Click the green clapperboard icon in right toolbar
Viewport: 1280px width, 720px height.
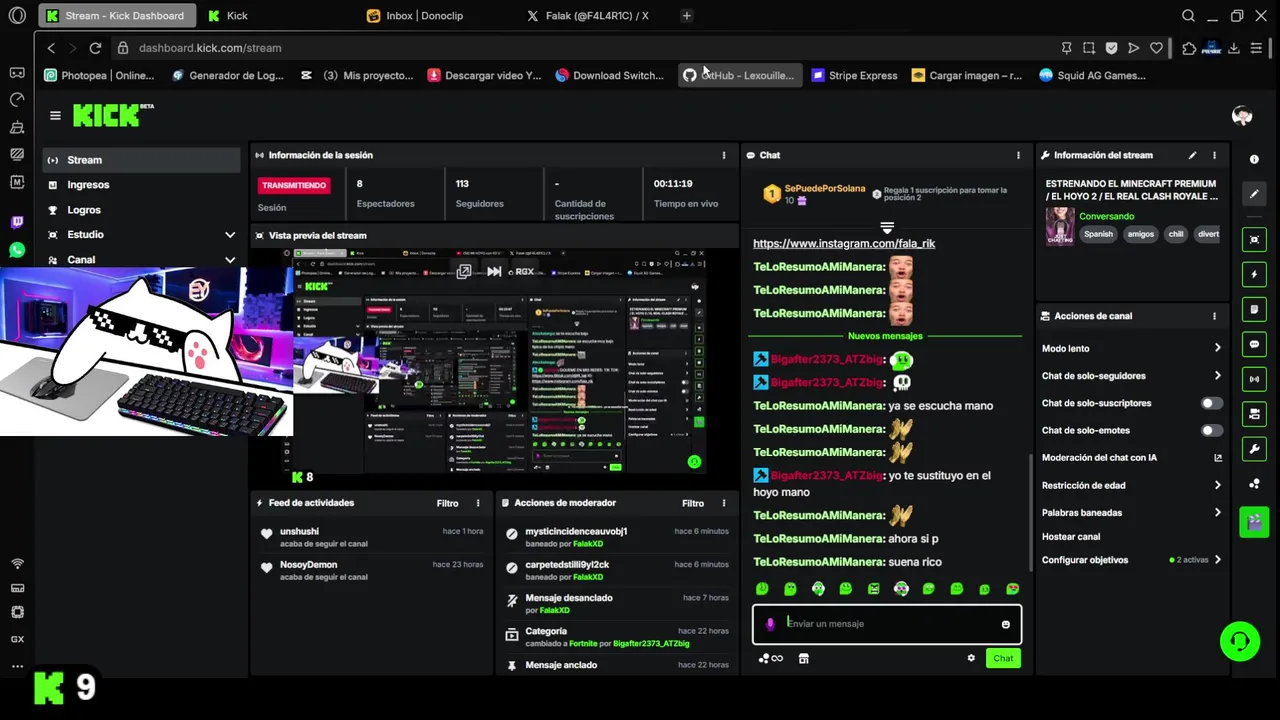1254,522
